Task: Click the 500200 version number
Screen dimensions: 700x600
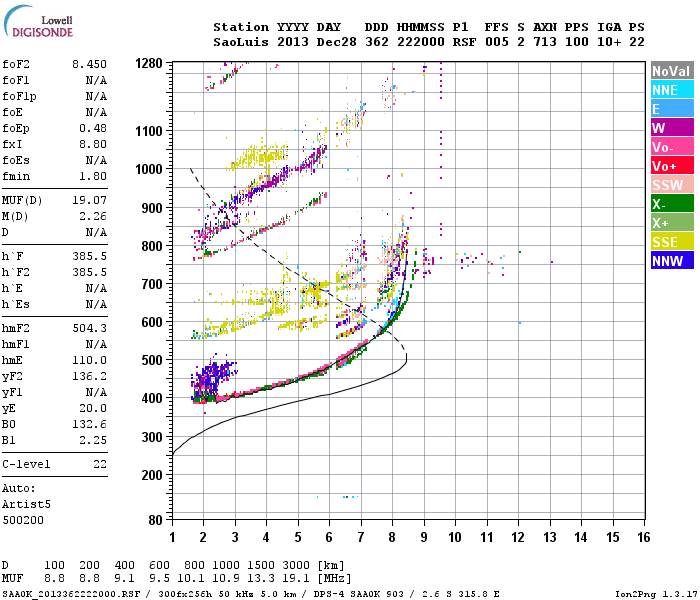Action: tap(23, 521)
